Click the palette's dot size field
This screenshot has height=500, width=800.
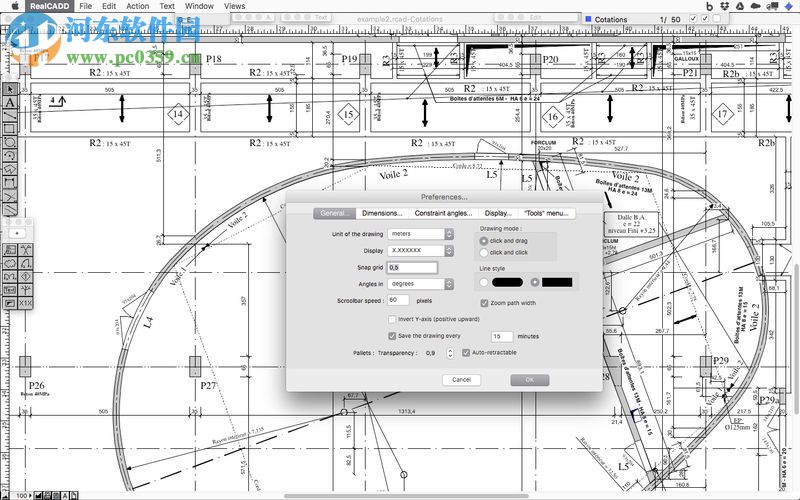point(17,233)
